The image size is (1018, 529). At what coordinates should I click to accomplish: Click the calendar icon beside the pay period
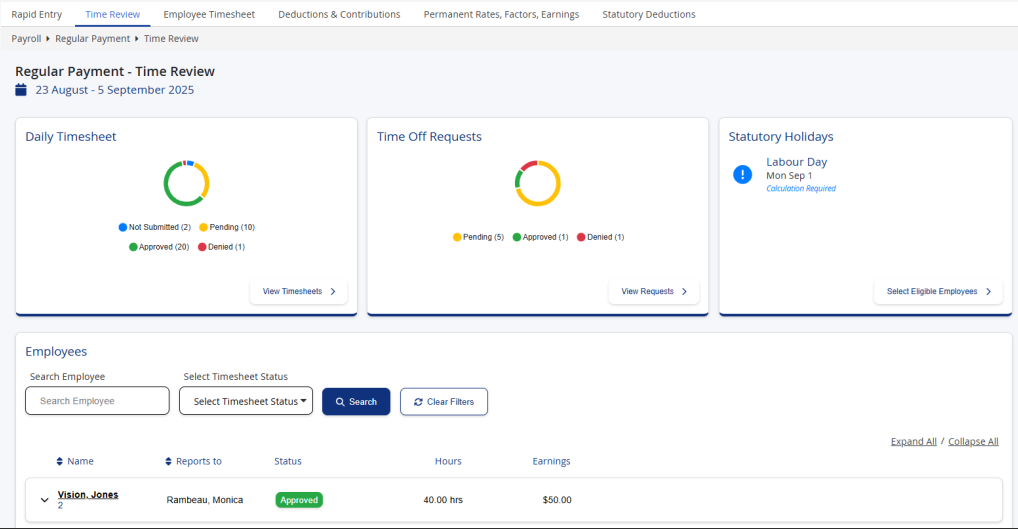click(x=21, y=90)
